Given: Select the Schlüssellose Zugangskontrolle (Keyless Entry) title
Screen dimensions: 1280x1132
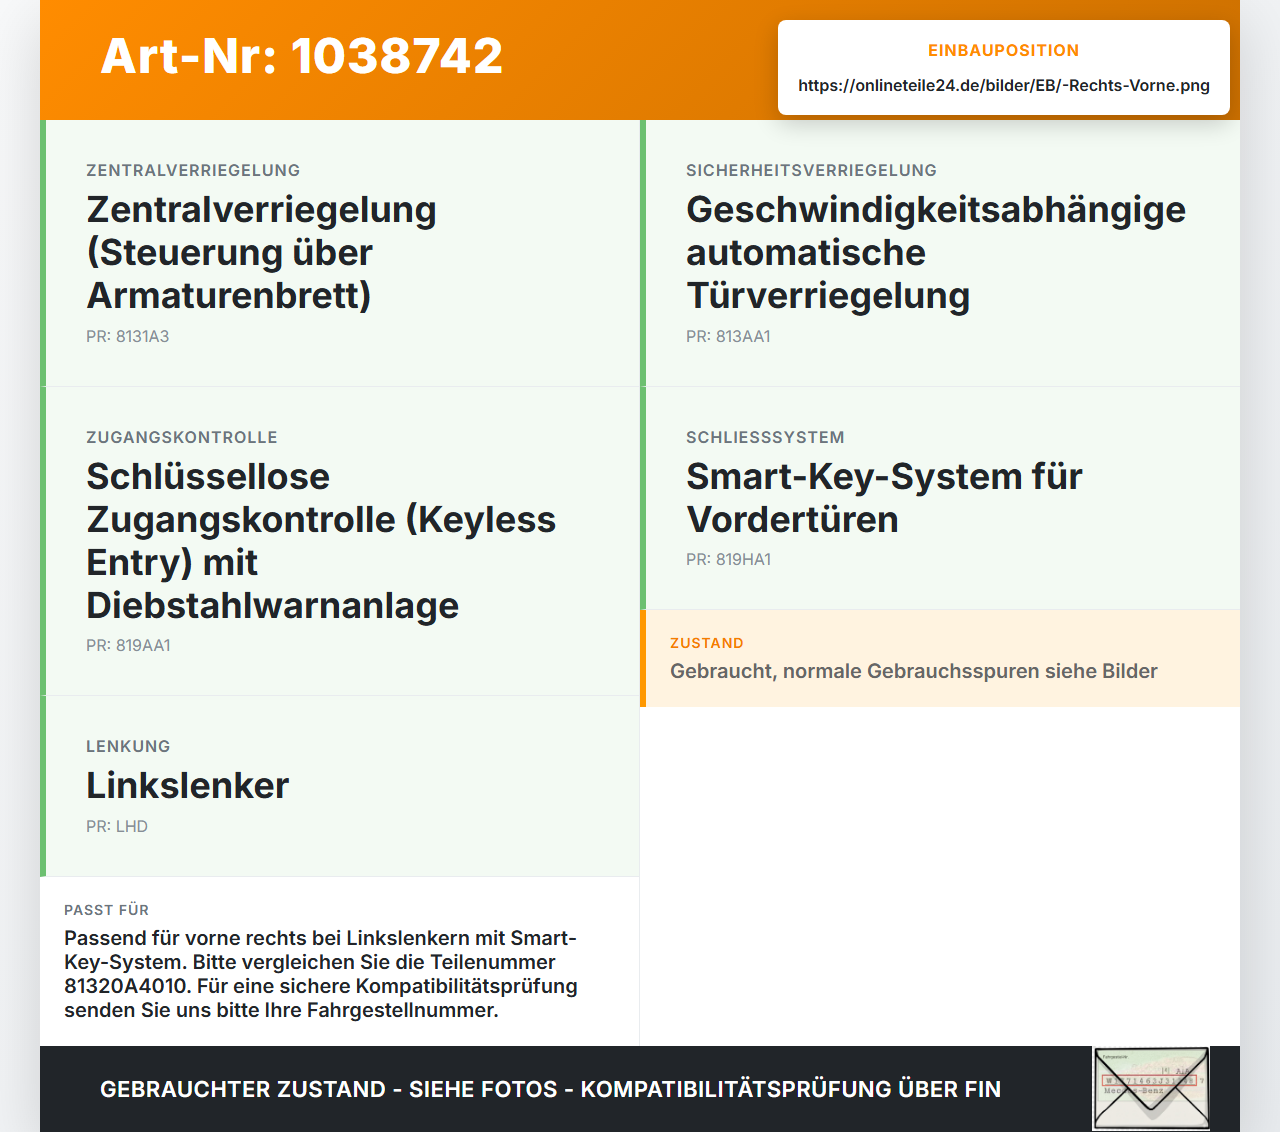Looking at the screenshot, I should point(321,541).
